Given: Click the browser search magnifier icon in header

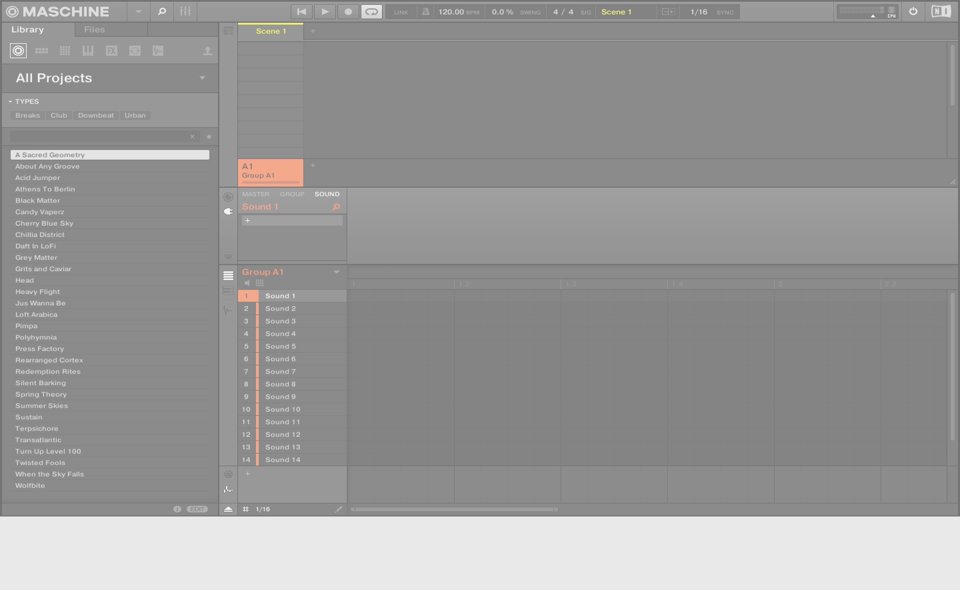Looking at the screenshot, I should point(161,12).
